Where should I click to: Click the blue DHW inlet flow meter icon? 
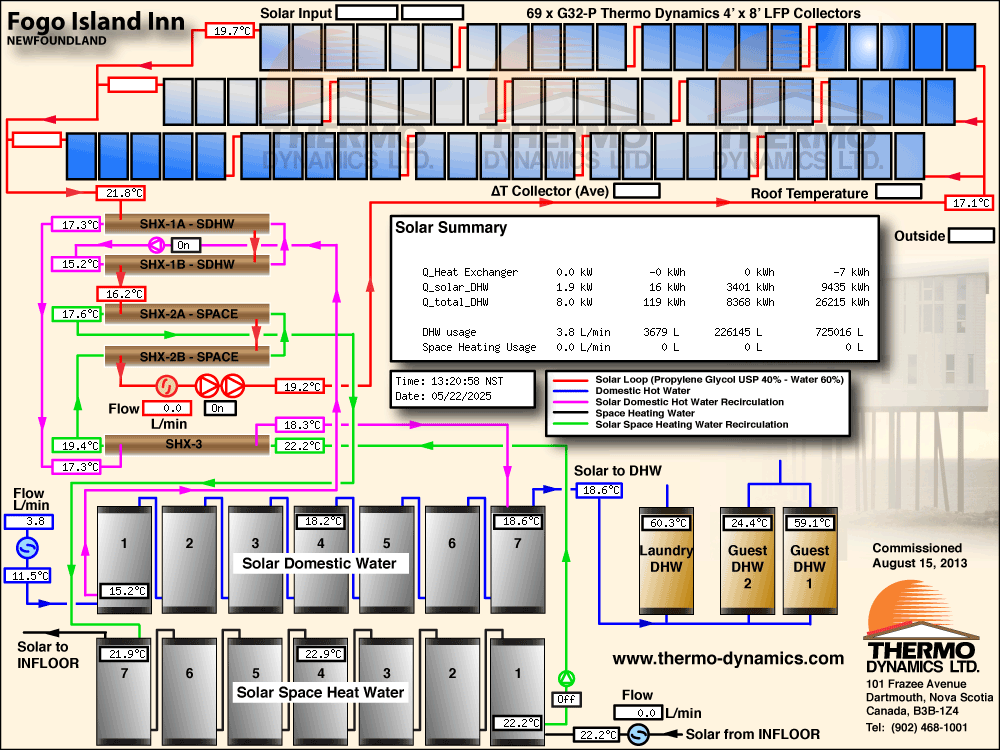[x=27, y=548]
